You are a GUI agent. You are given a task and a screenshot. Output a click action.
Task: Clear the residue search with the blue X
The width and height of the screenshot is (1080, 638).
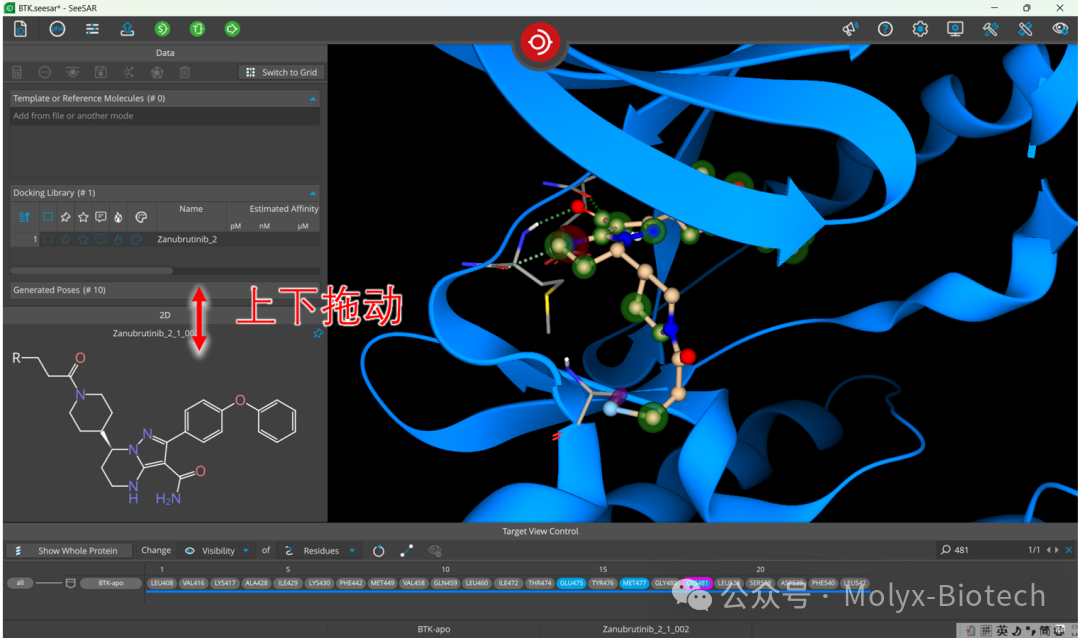coord(1068,550)
